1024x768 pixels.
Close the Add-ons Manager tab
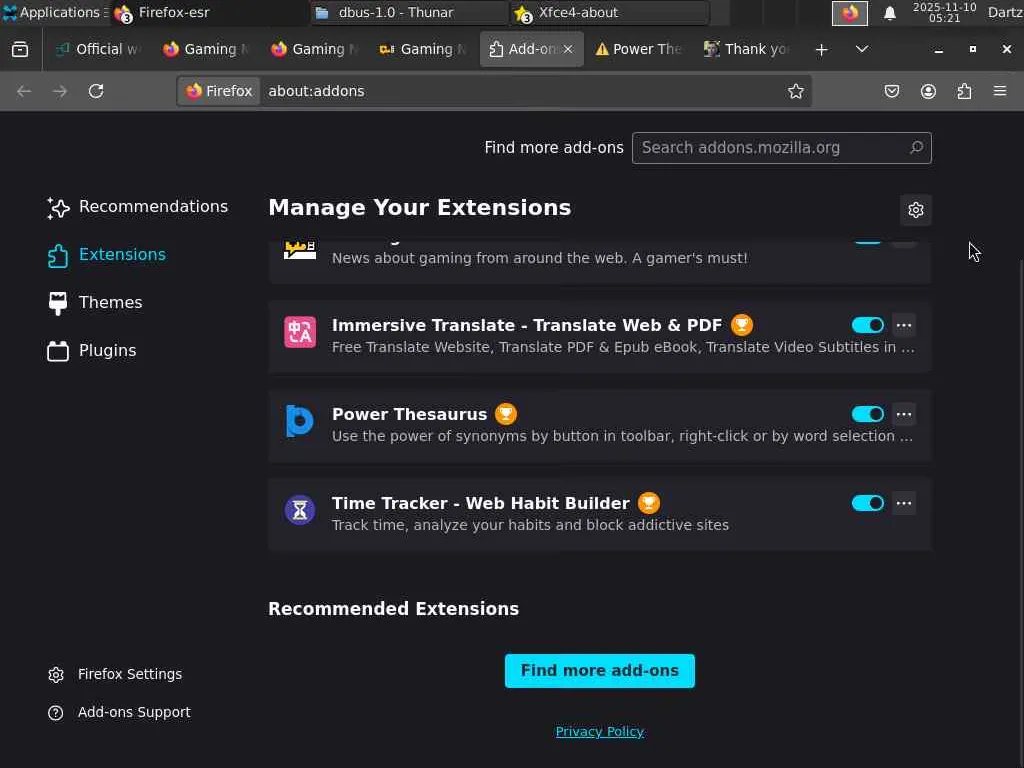click(x=568, y=49)
